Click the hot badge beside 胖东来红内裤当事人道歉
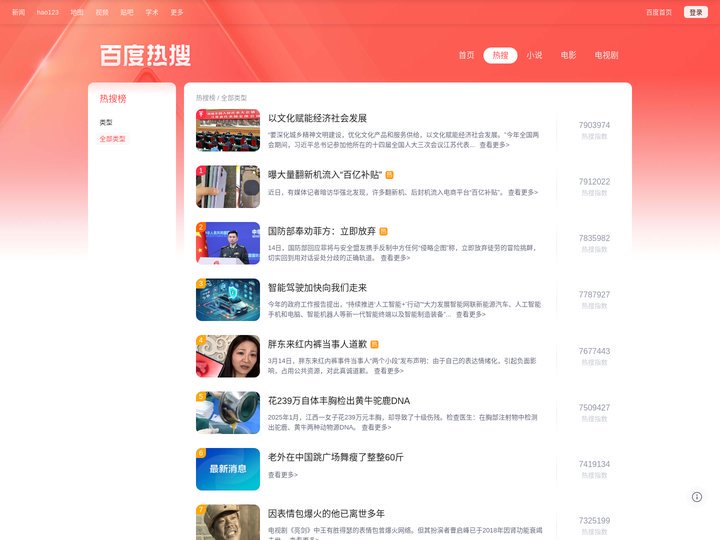The height and width of the screenshot is (540, 720). pos(374,344)
